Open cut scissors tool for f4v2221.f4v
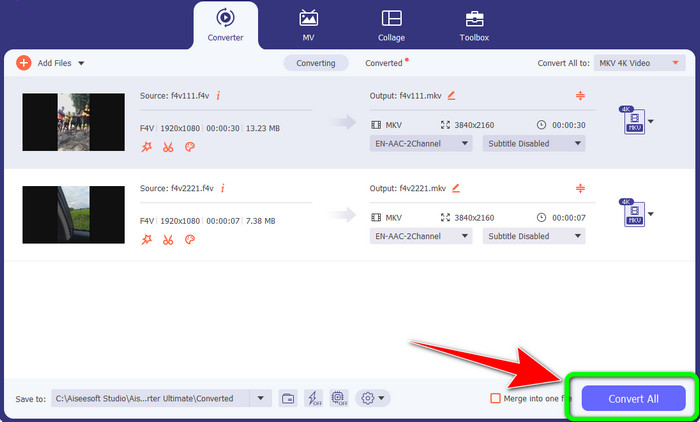Image resolution: width=700 pixels, height=422 pixels. [x=168, y=240]
